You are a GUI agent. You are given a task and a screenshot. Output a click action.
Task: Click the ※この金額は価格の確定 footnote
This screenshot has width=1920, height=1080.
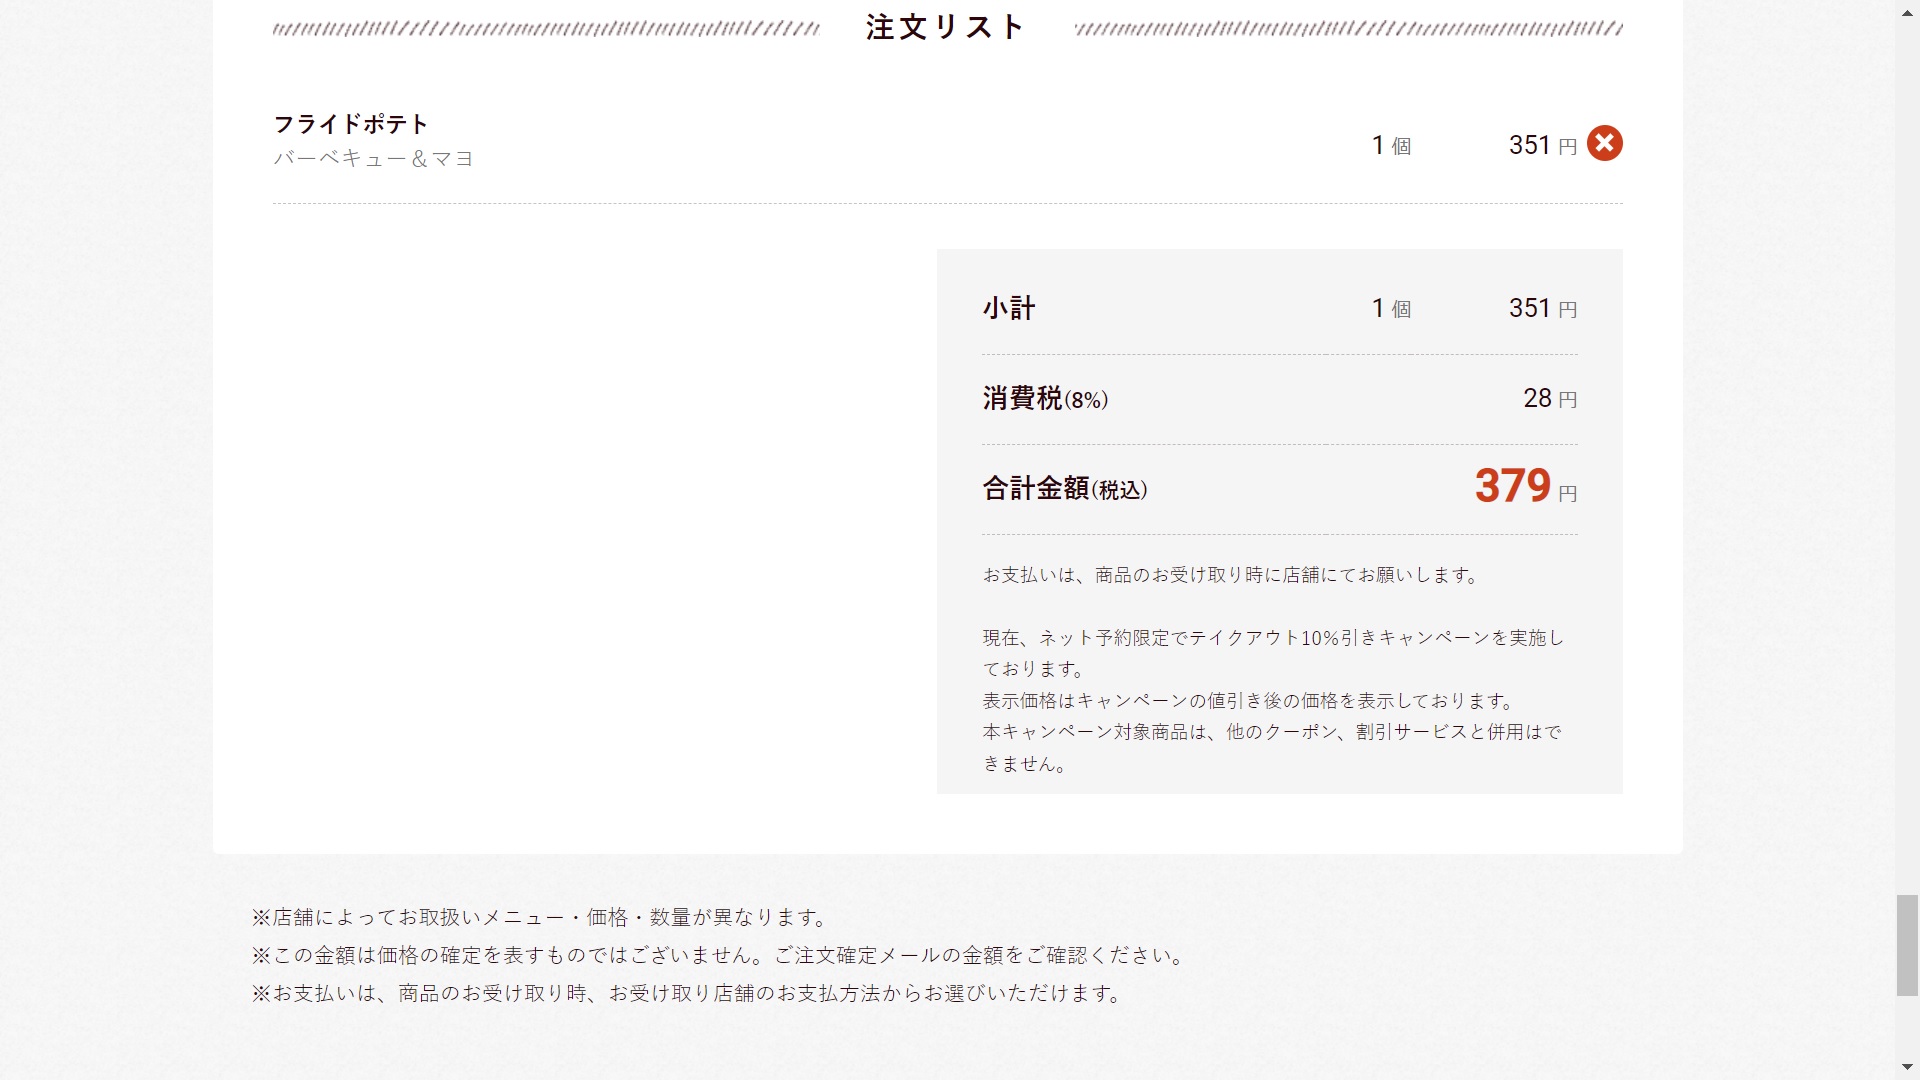click(x=719, y=955)
